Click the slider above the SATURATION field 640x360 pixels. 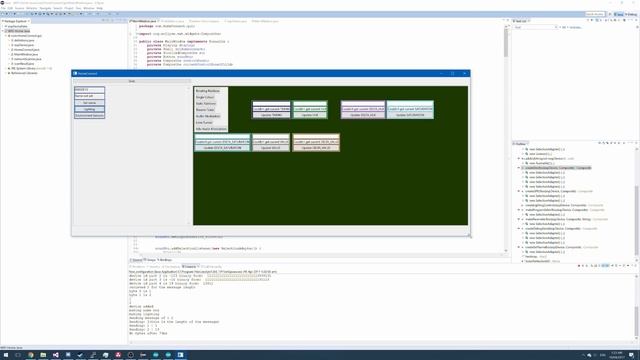point(410,104)
